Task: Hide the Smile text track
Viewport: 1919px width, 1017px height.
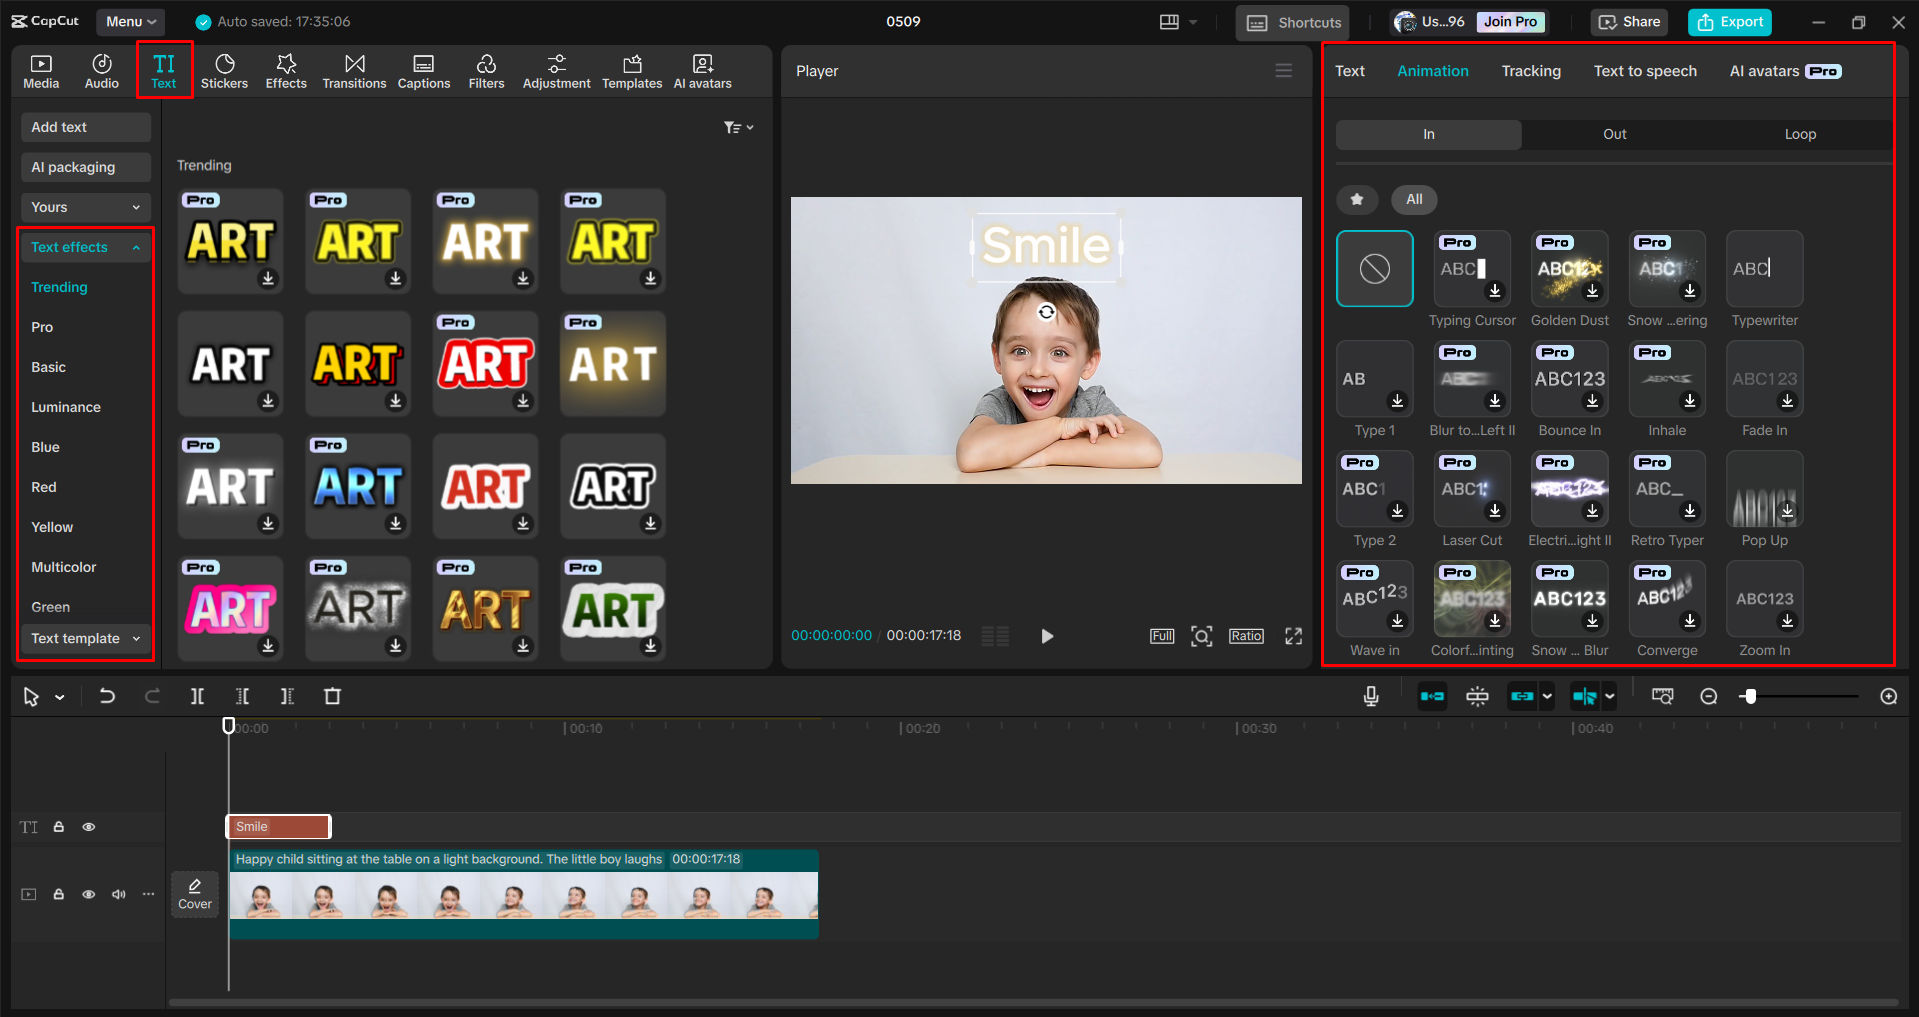Action: tap(88, 827)
